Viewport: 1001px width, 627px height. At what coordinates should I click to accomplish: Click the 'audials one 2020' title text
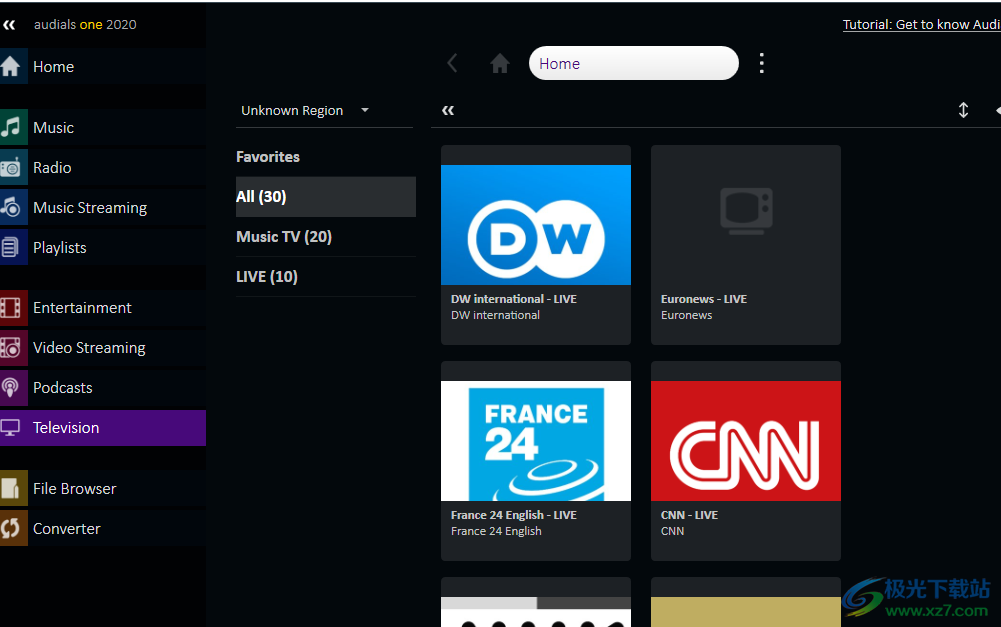pos(85,24)
